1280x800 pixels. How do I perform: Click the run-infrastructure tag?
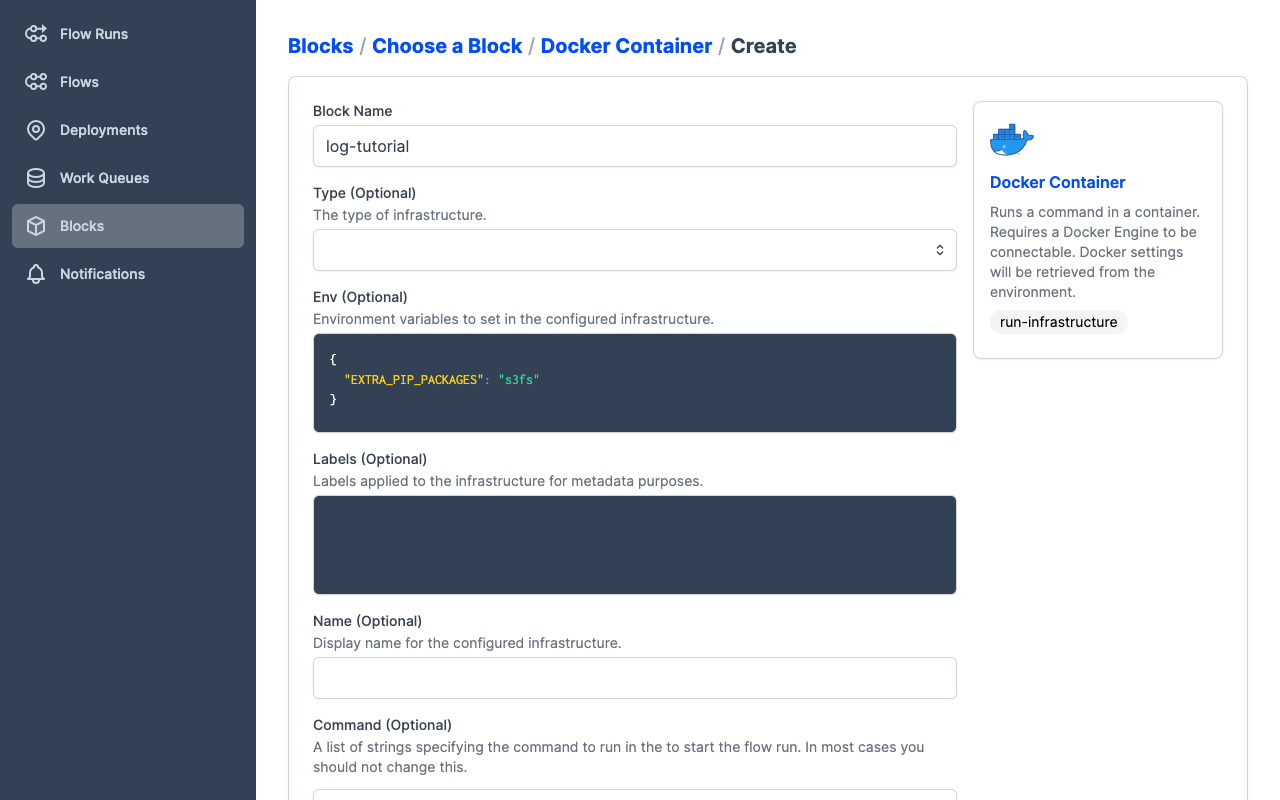1058,322
